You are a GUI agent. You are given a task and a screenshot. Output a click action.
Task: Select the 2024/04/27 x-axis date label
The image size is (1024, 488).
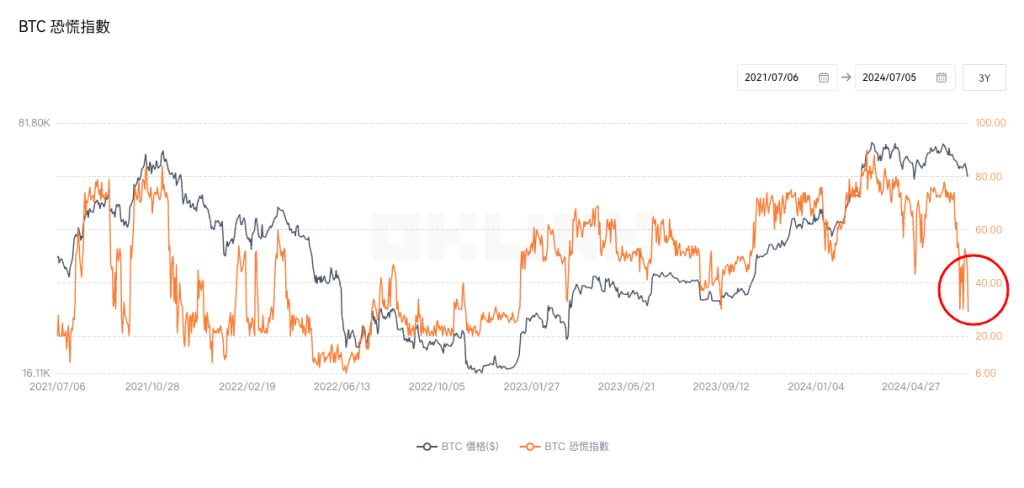pyautogui.click(x=911, y=385)
